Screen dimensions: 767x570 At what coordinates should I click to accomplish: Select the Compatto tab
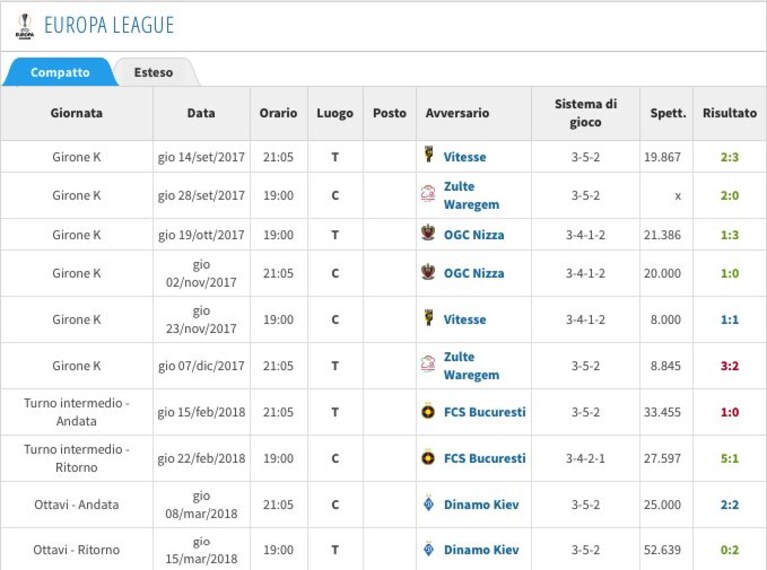click(x=60, y=72)
